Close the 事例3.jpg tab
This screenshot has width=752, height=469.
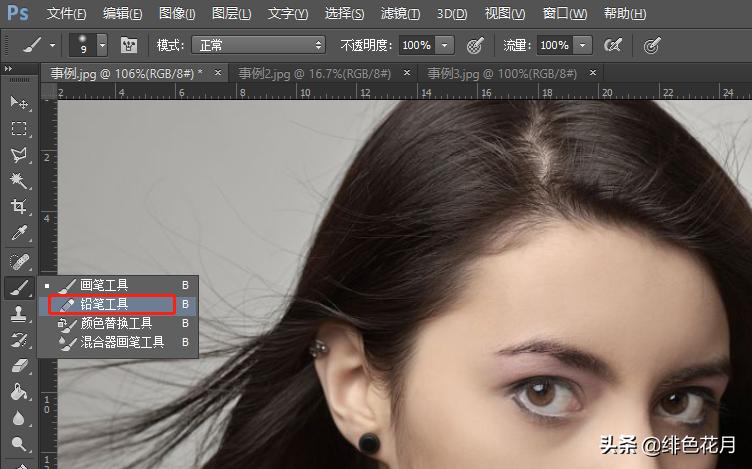tap(593, 73)
